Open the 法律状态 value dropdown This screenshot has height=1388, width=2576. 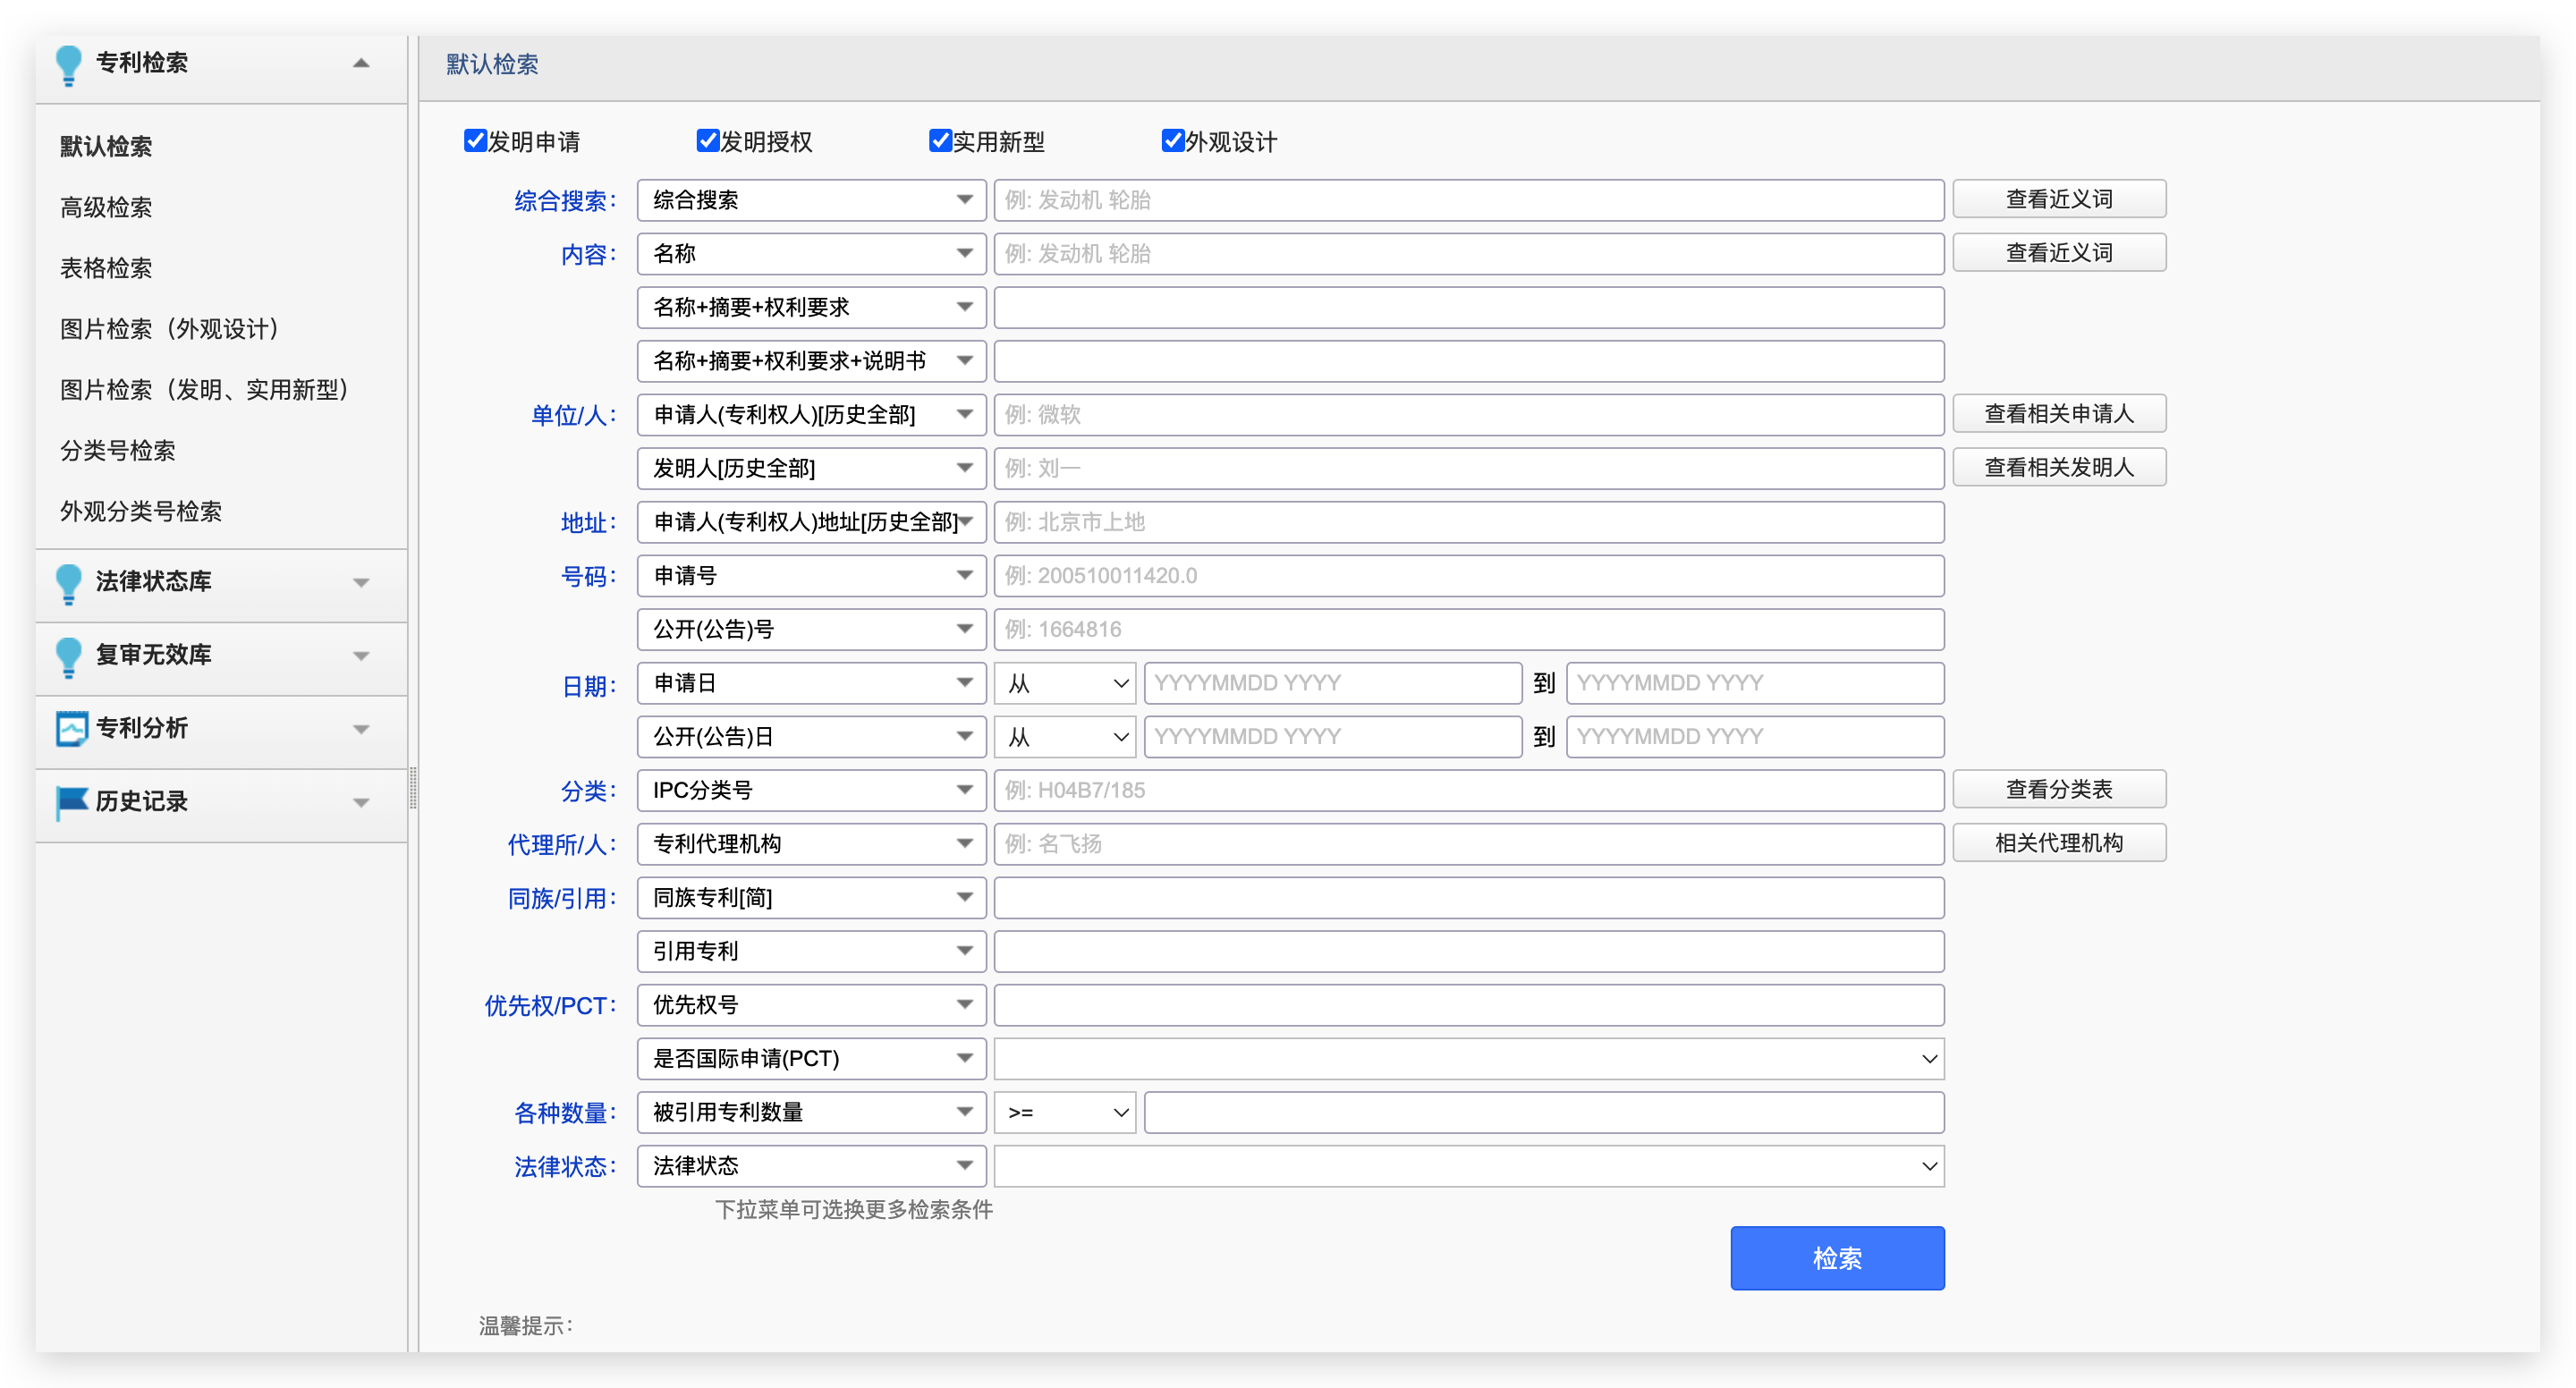point(1468,1167)
